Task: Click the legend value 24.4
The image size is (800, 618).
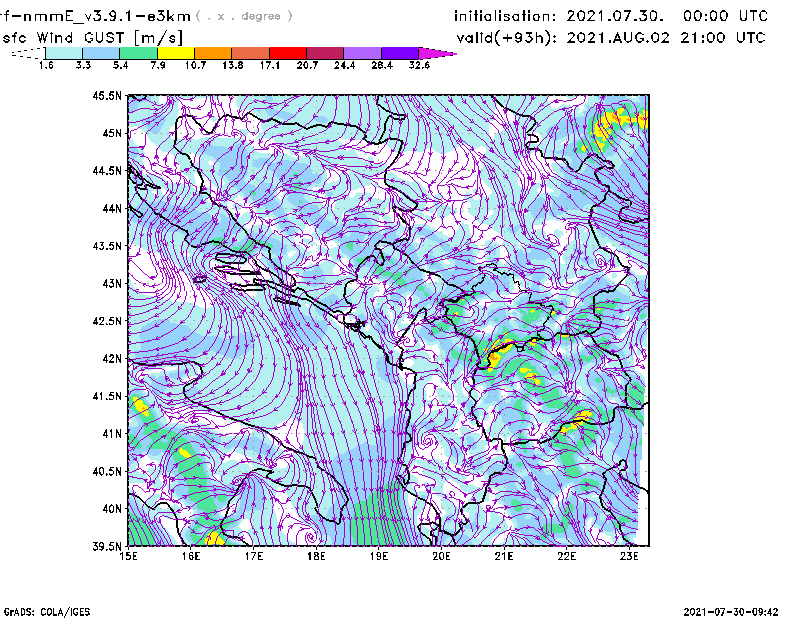Action: click(344, 65)
